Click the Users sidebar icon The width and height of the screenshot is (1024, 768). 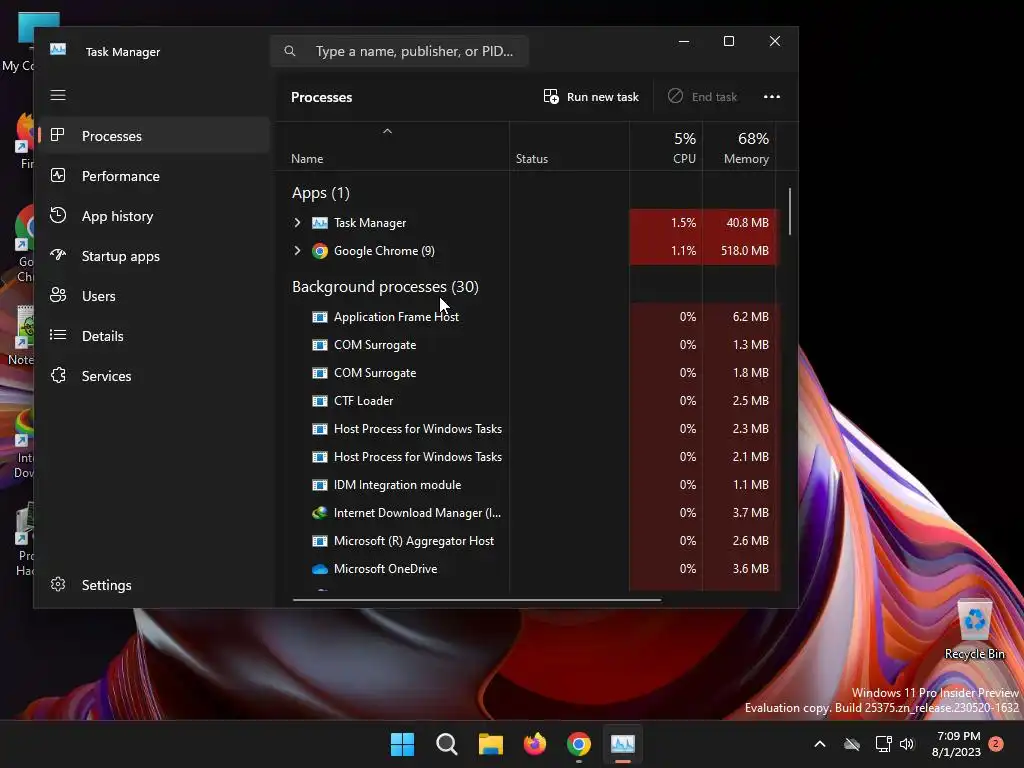pyautogui.click(x=58, y=295)
